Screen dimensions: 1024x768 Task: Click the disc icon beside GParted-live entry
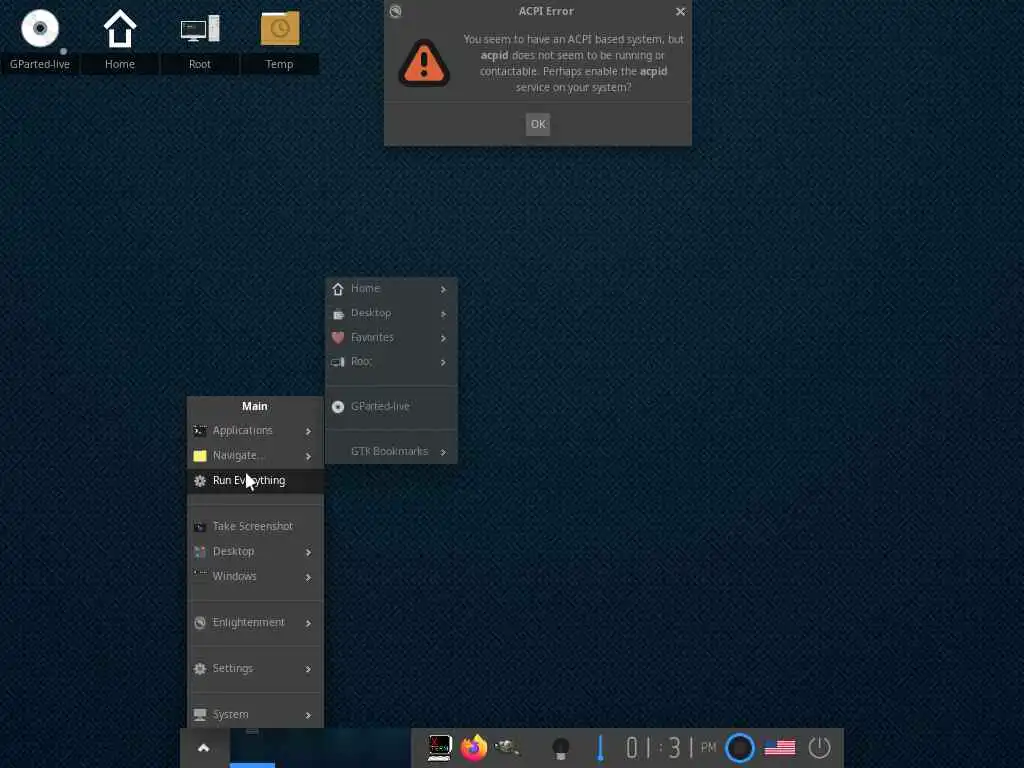[x=338, y=406]
